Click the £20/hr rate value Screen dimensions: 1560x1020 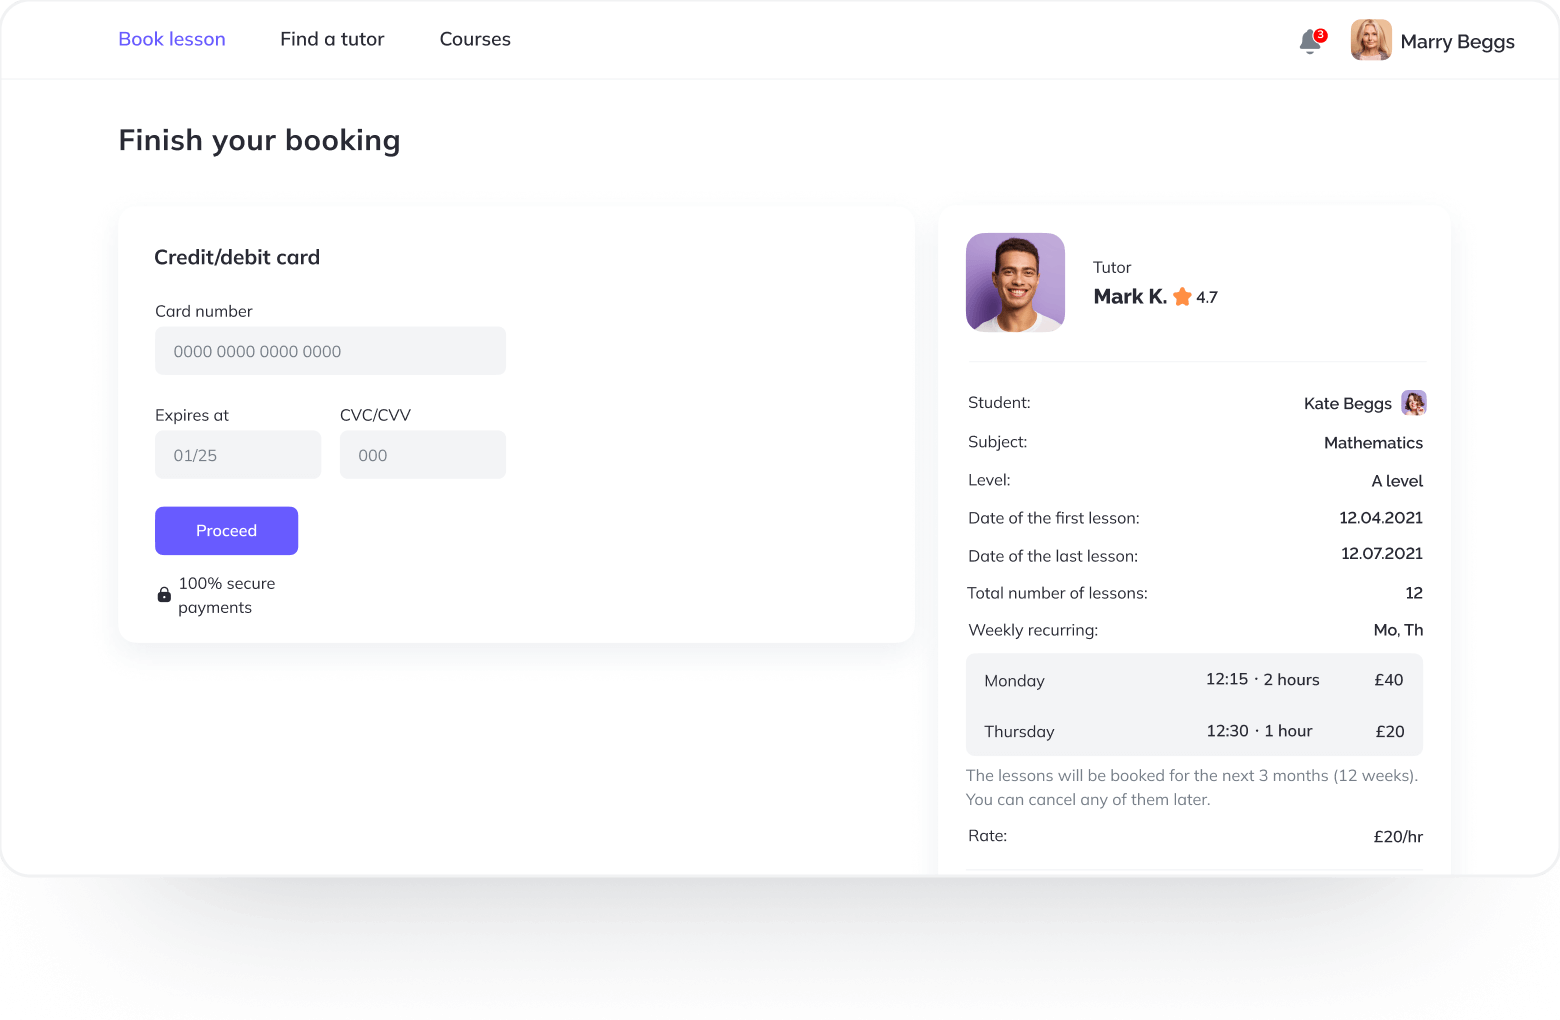[x=1398, y=837]
